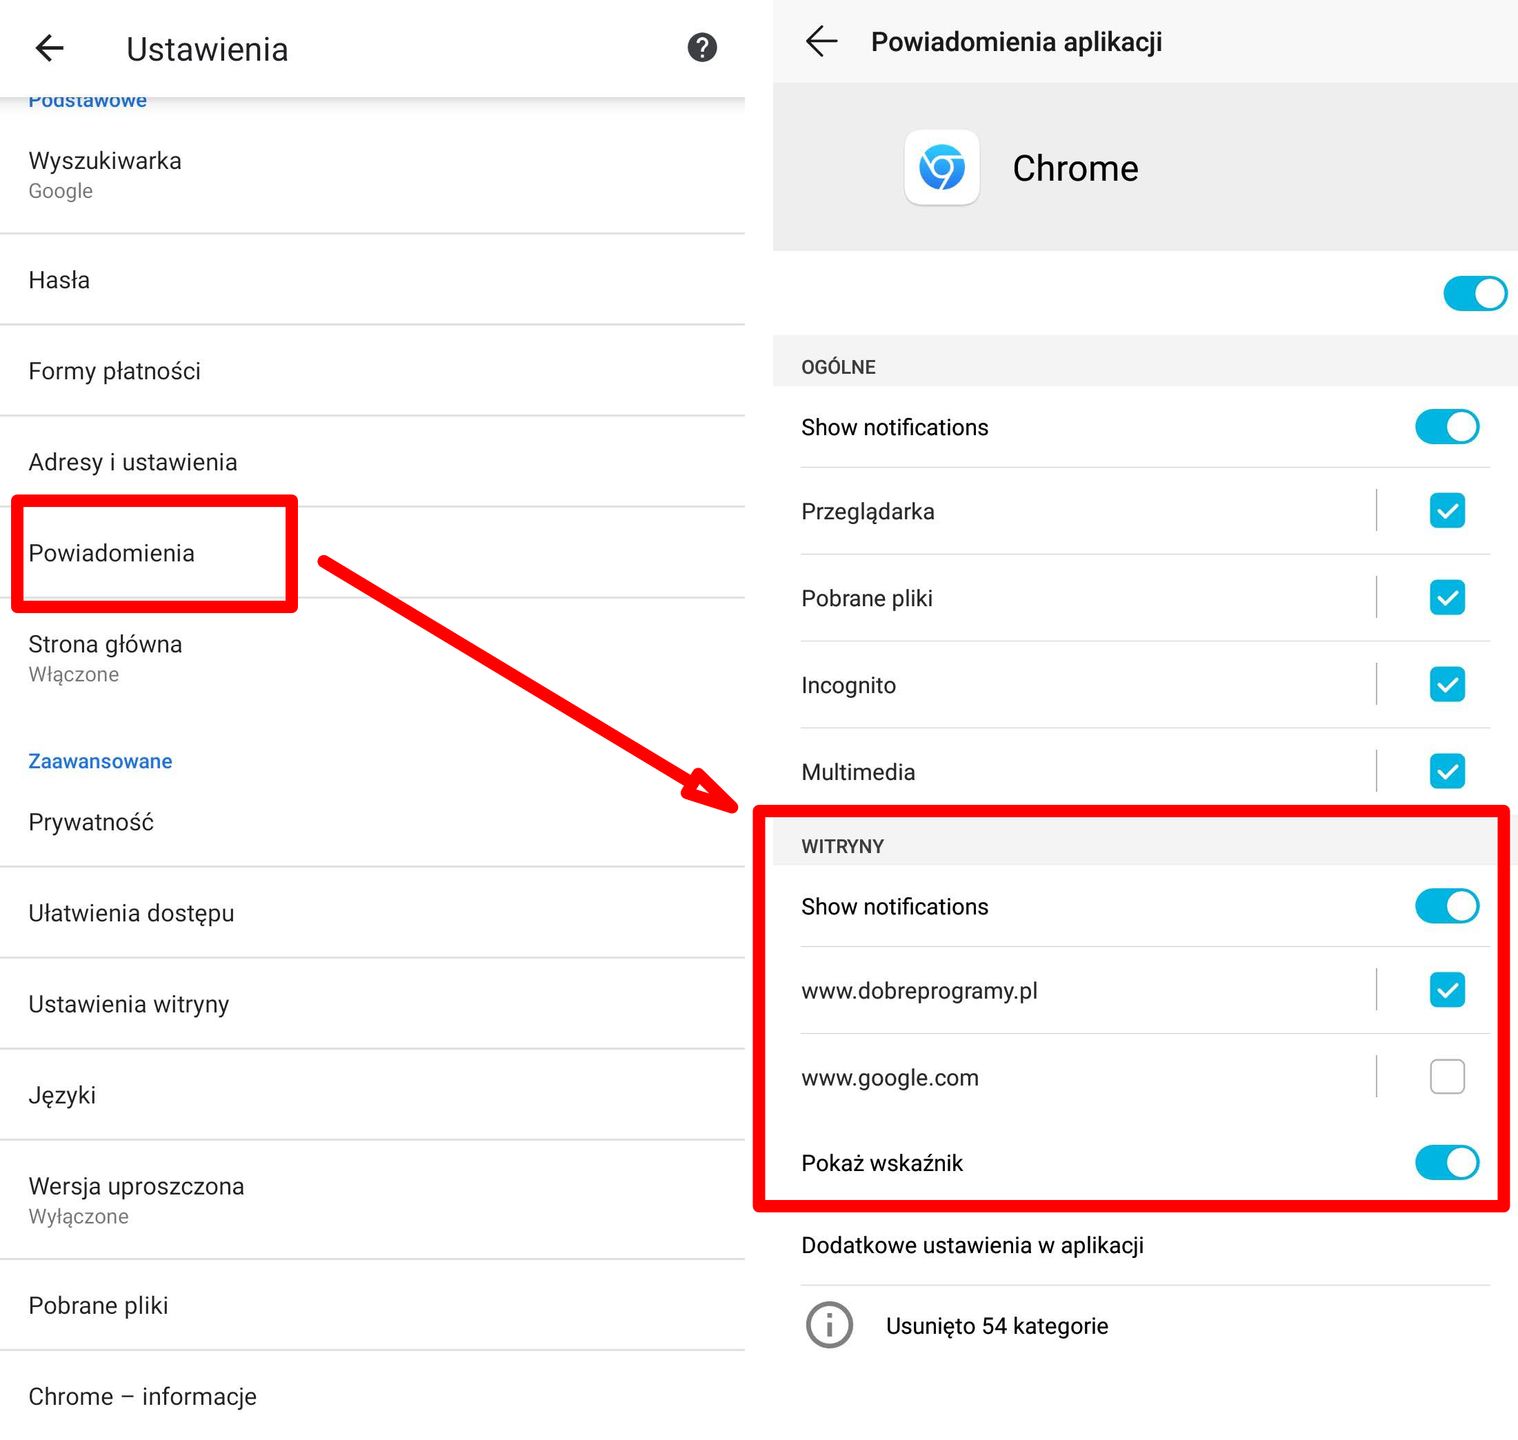1518x1440 pixels.
Task: Open the help question mark icon
Action: coord(702,47)
